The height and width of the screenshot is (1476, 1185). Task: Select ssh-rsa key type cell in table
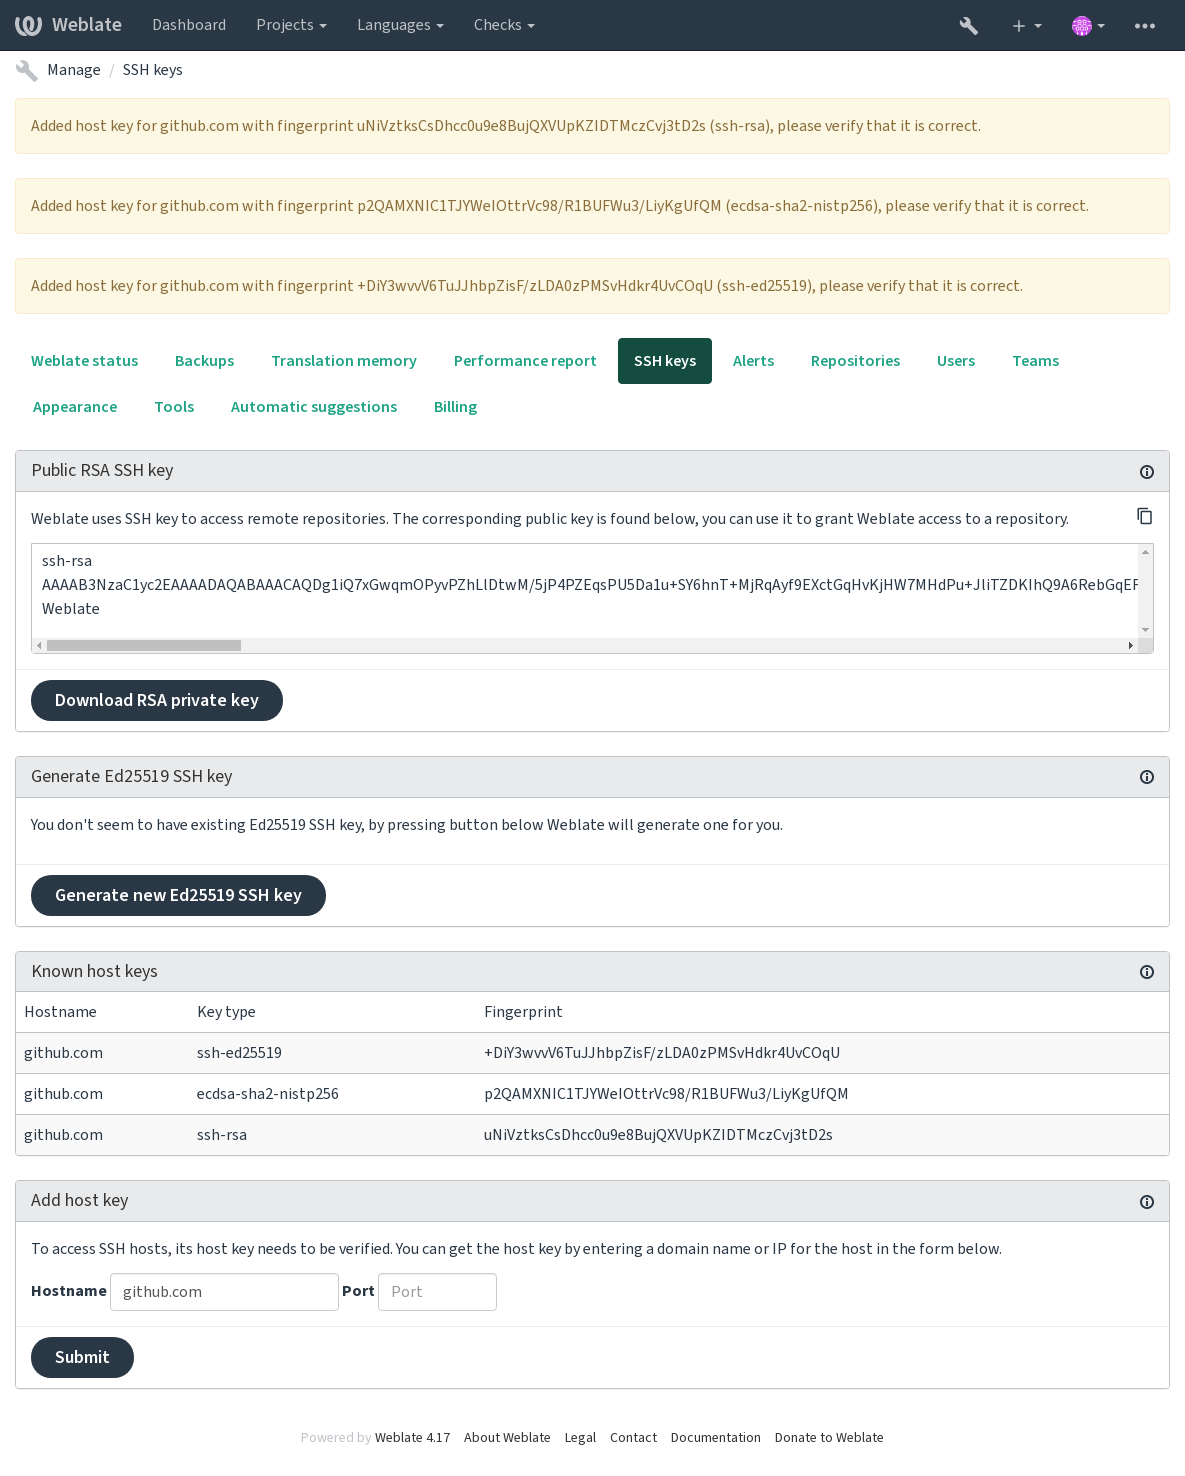[x=222, y=1135]
